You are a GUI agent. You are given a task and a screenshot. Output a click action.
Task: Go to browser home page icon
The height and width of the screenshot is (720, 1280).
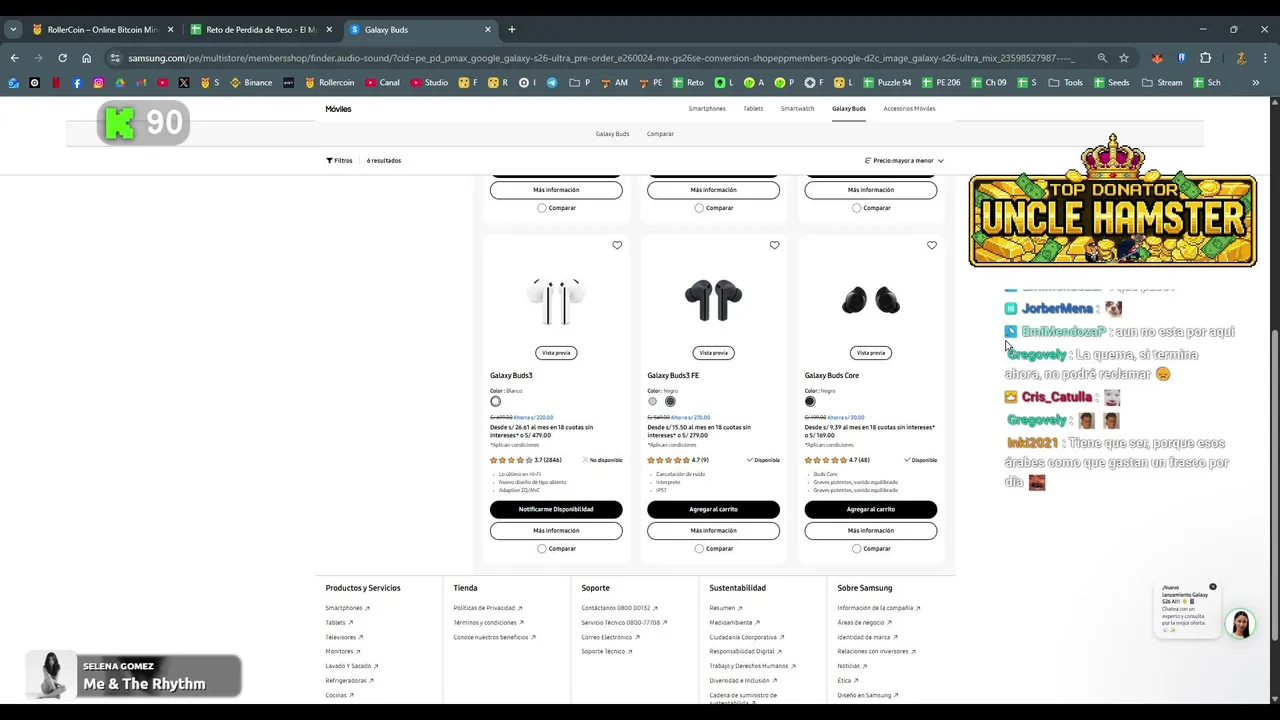(x=86, y=58)
